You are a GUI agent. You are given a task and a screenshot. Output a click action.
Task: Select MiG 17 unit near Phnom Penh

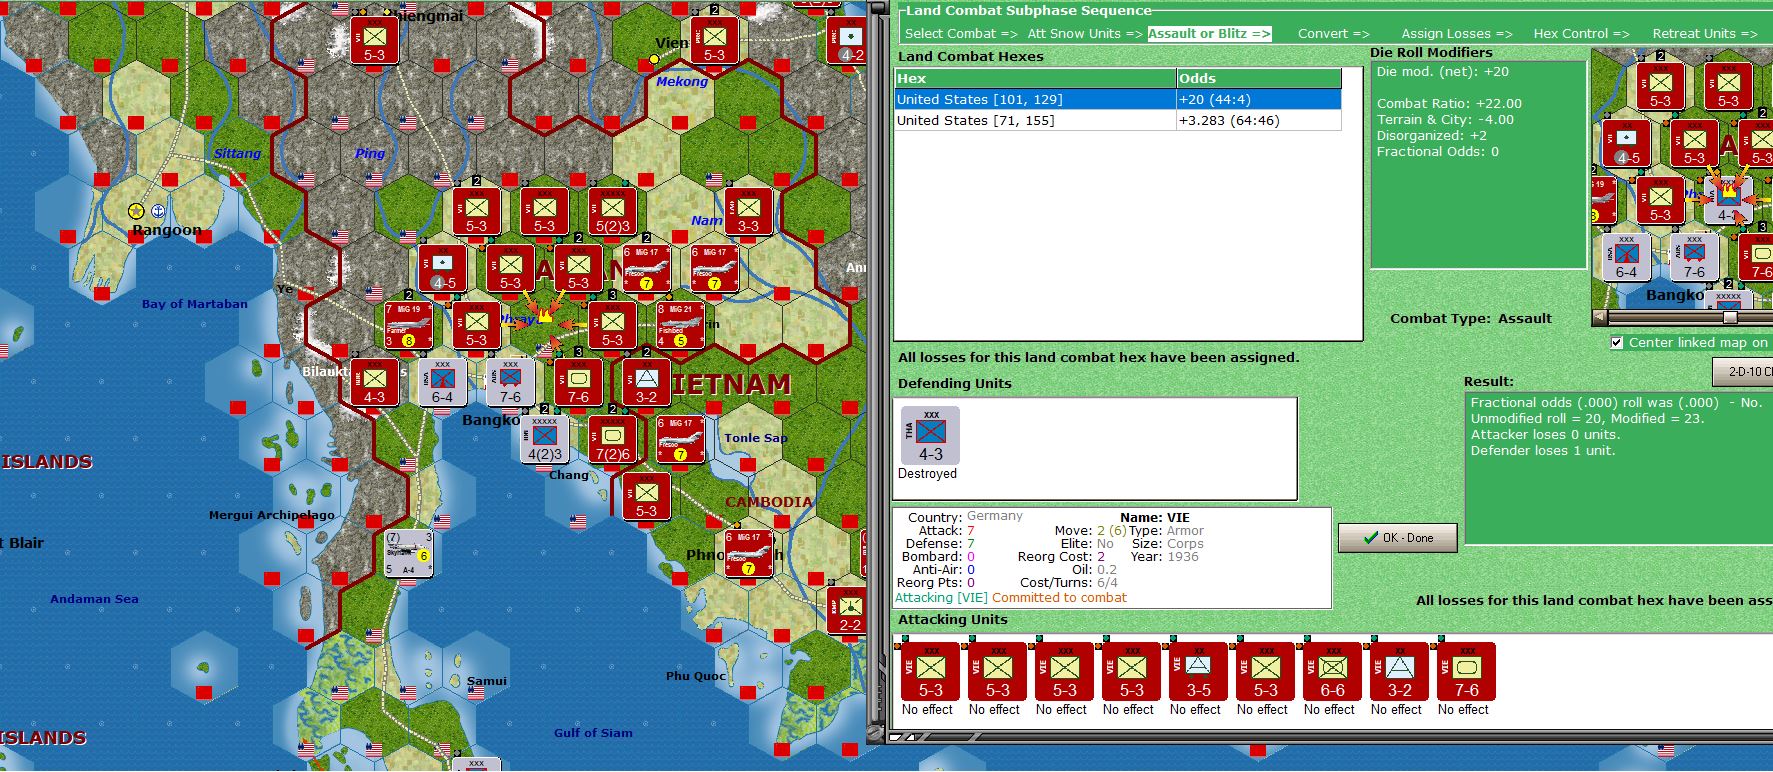[748, 554]
